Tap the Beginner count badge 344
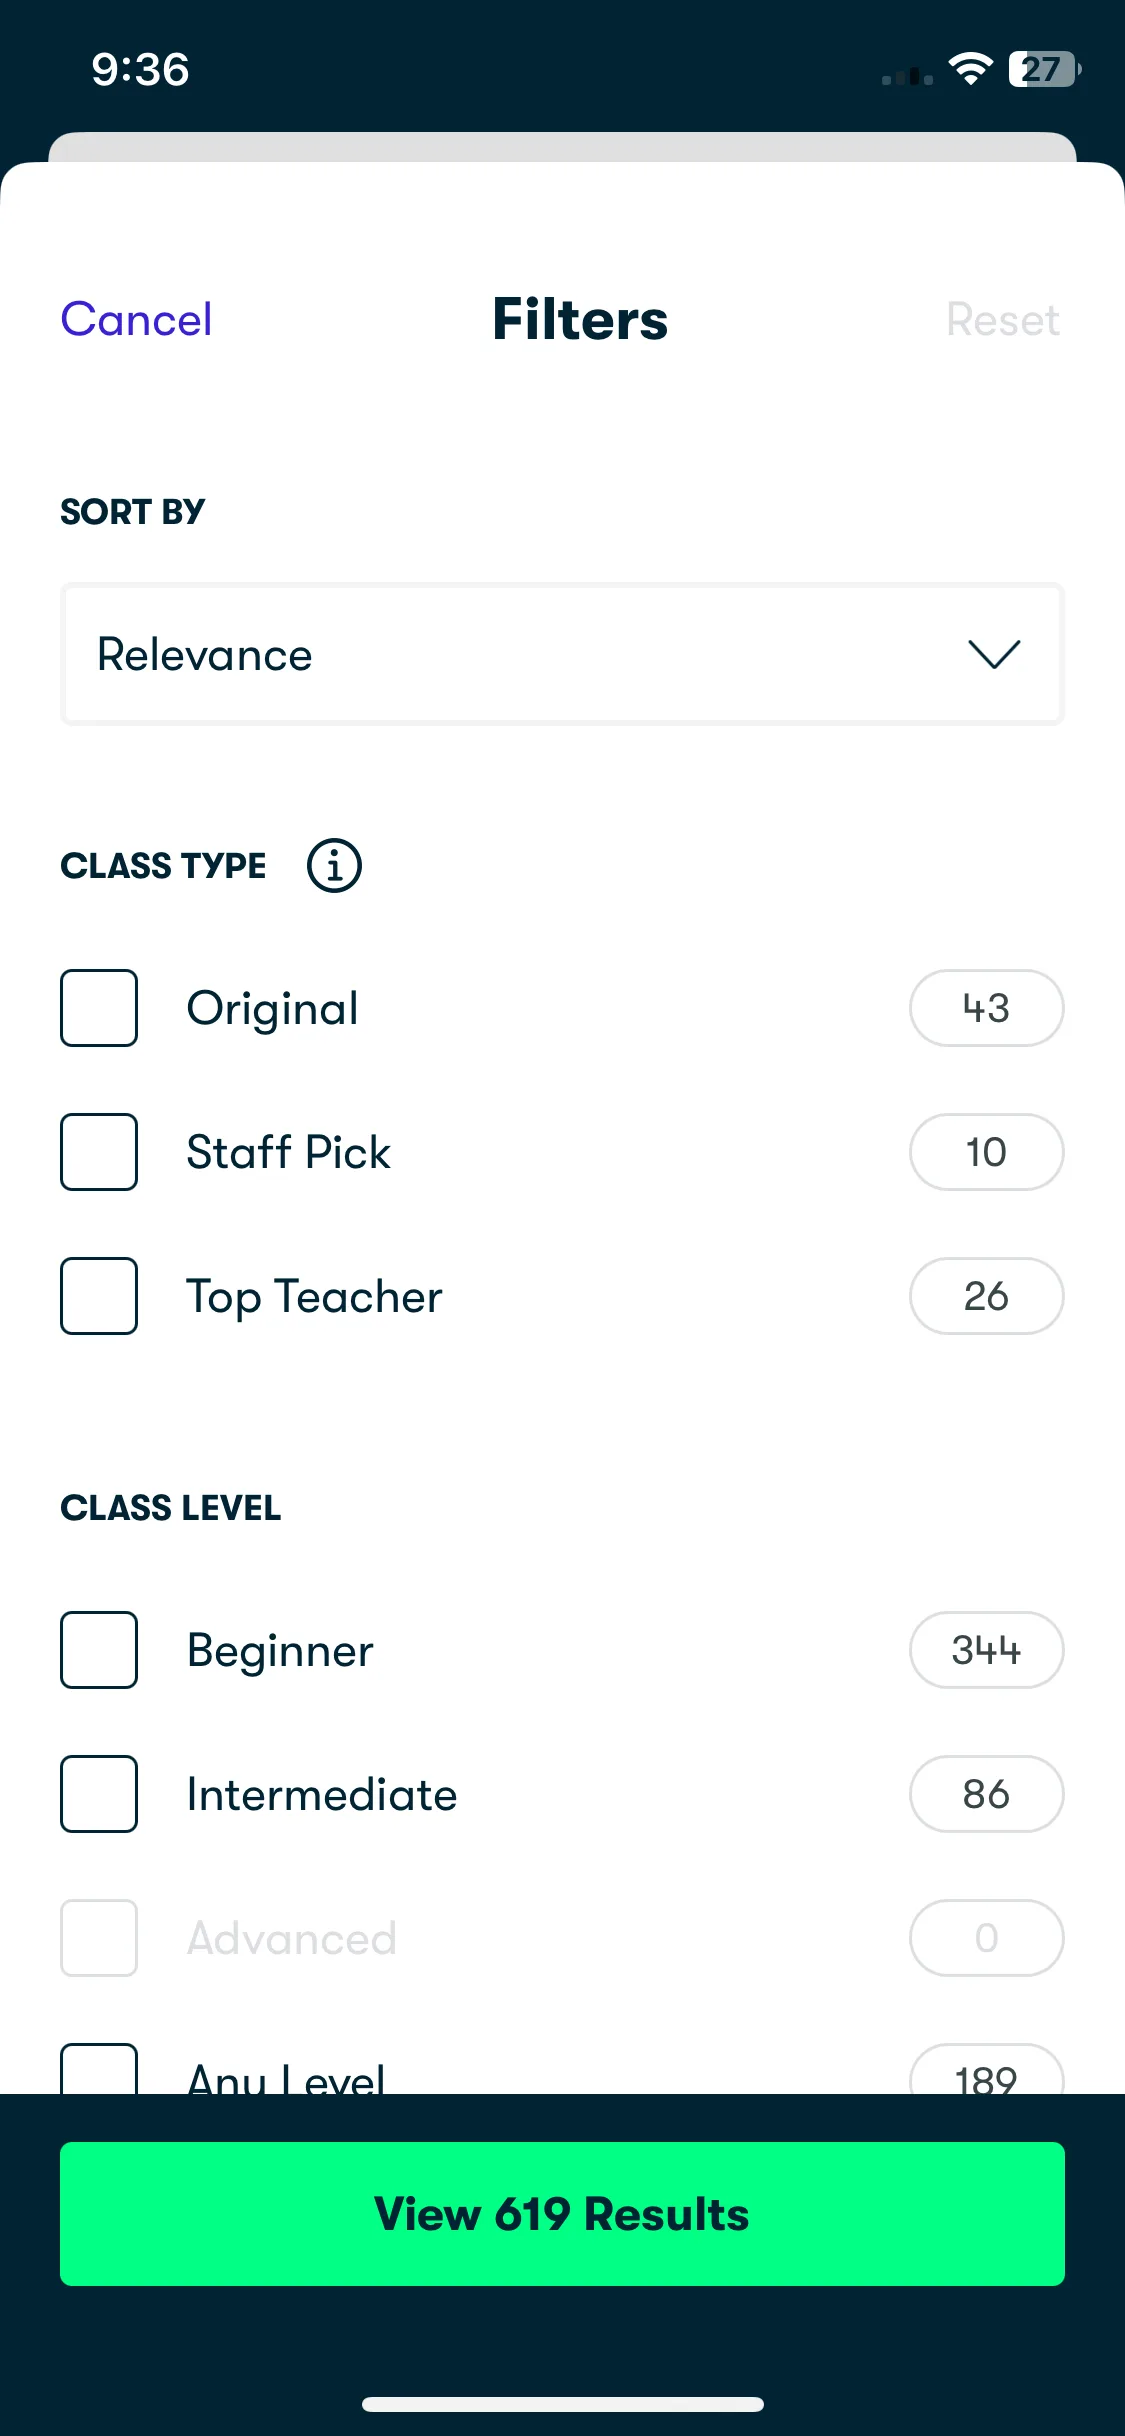The height and width of the screenshot is (2436, 1125). click(x=986, y=1650)
